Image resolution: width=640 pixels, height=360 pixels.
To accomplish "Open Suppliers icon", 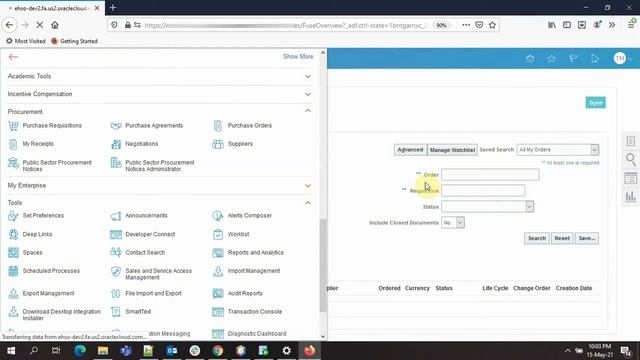I will [x=218, y=144].
